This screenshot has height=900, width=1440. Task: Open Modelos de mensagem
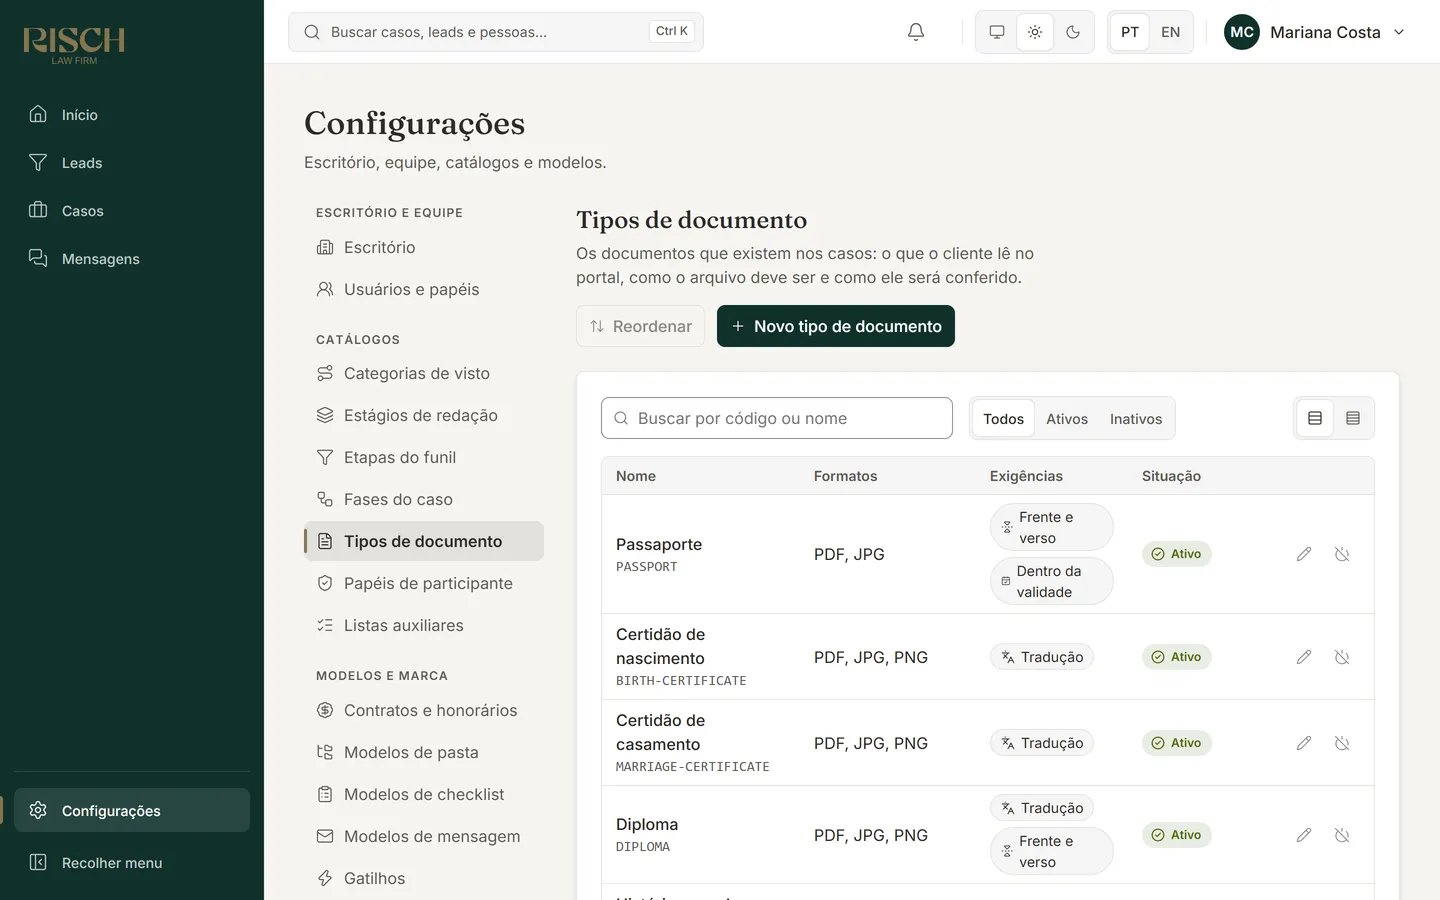pos(424,836)
